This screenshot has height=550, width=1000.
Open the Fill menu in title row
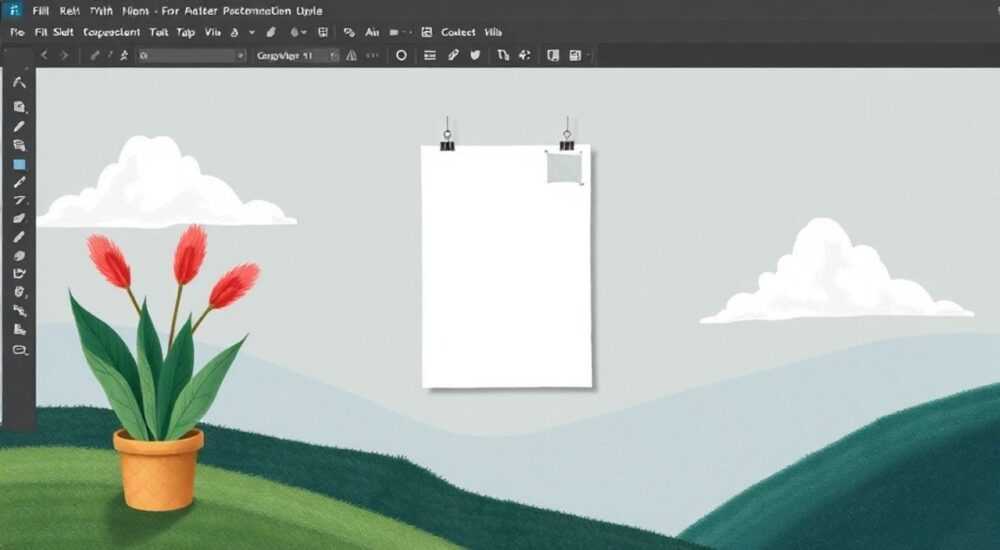click(40, 11)
